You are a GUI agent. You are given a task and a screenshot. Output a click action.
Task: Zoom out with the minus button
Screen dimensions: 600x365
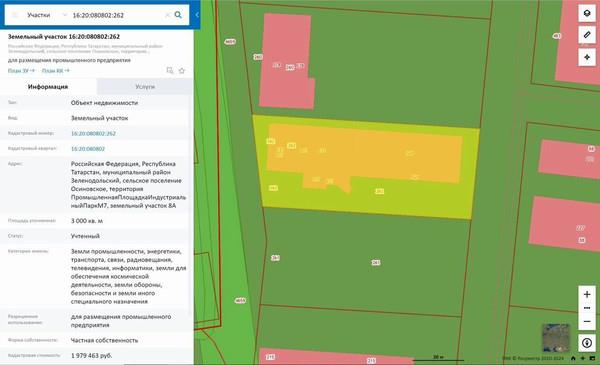pos(587,322)
